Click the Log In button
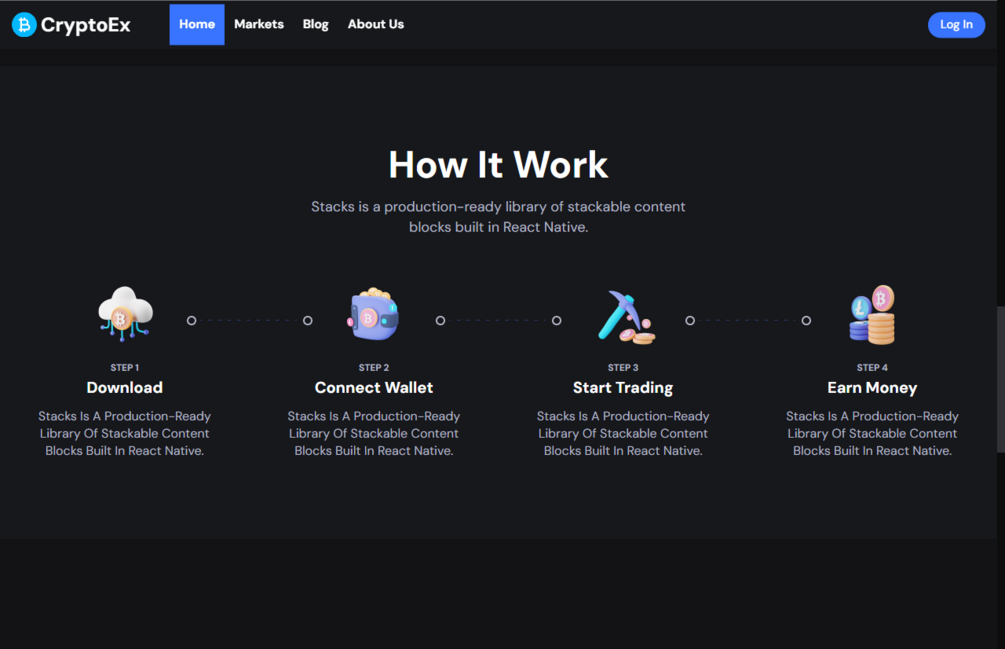This screenshot has width=1005, height=649. coord(956,24)
